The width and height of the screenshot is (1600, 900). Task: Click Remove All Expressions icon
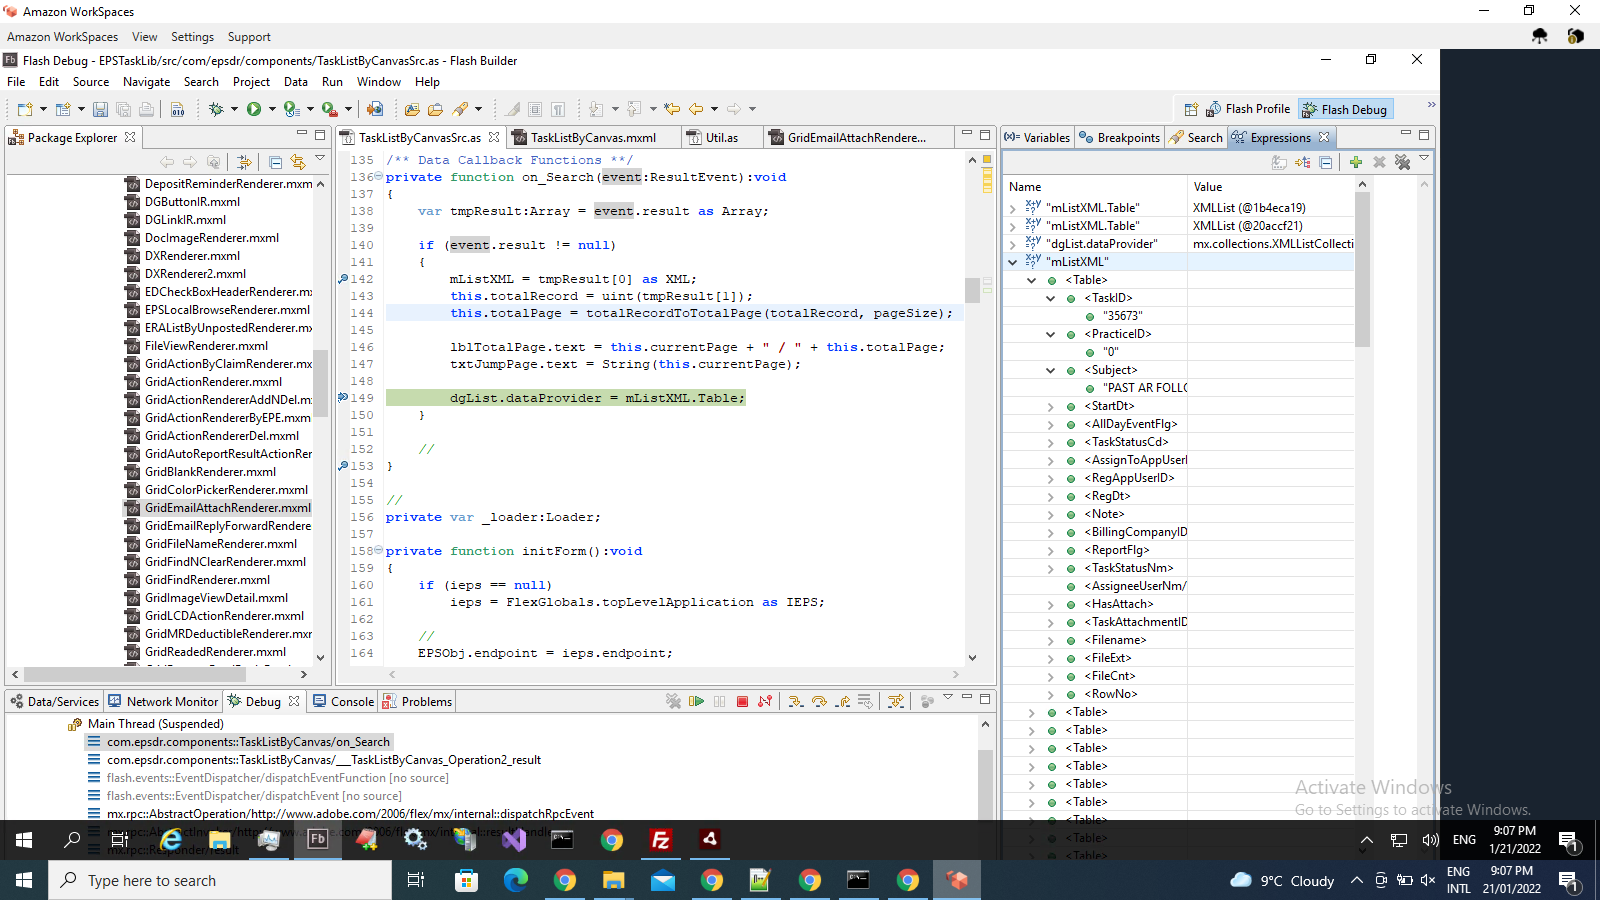click(x=1402, y=162)
